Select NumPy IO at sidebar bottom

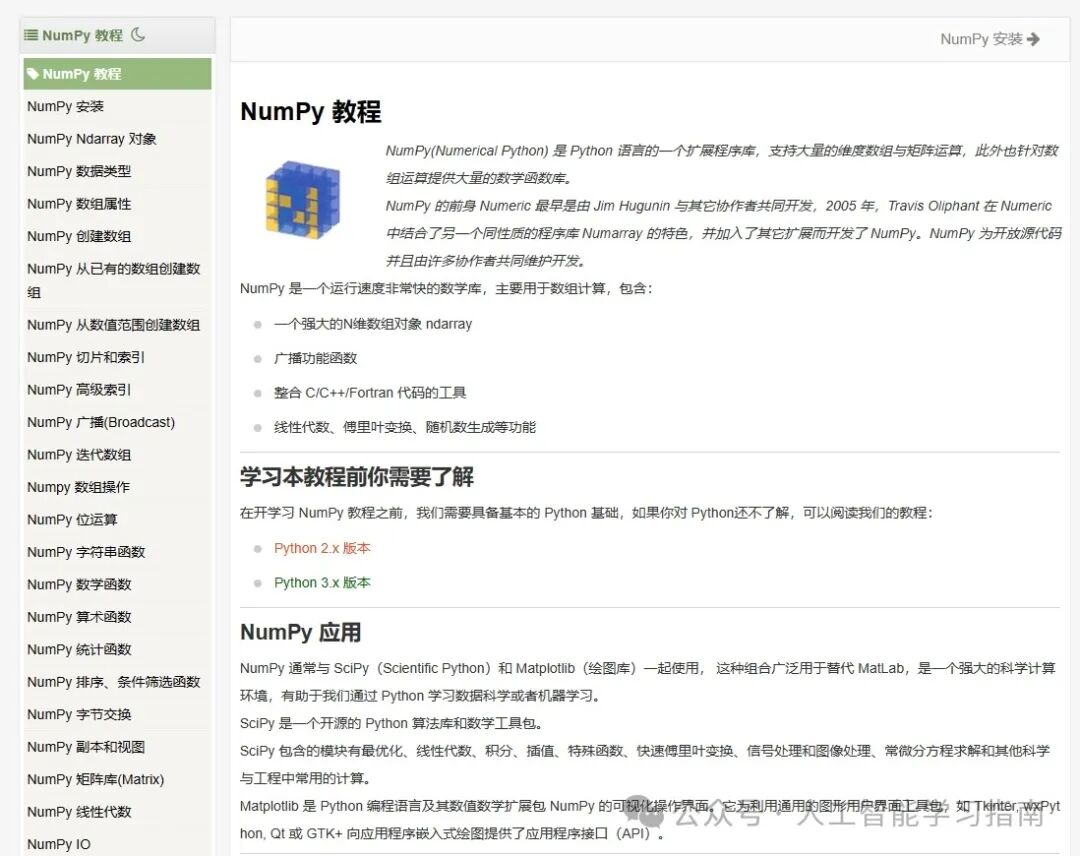(58, 844)
